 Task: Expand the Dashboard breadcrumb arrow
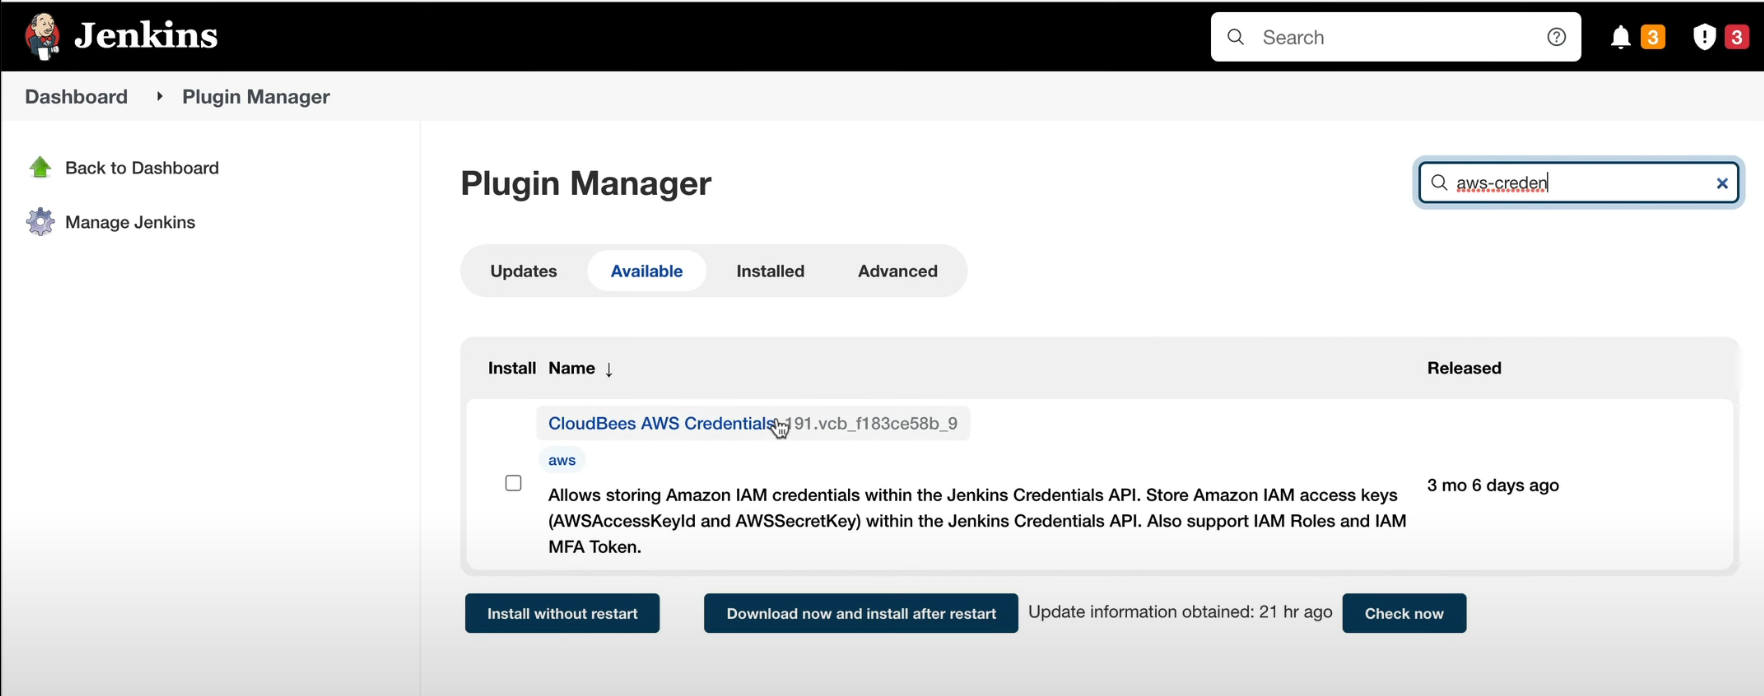[159, 97]
